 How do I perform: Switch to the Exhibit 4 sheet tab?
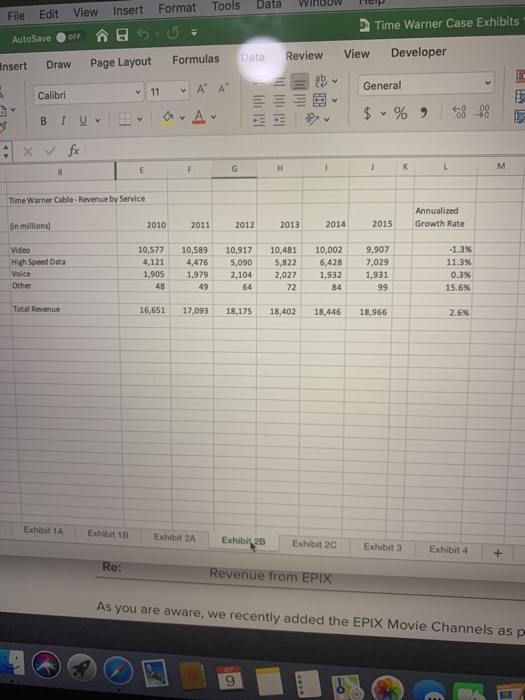pyautogui.click(x=448, y=550)
